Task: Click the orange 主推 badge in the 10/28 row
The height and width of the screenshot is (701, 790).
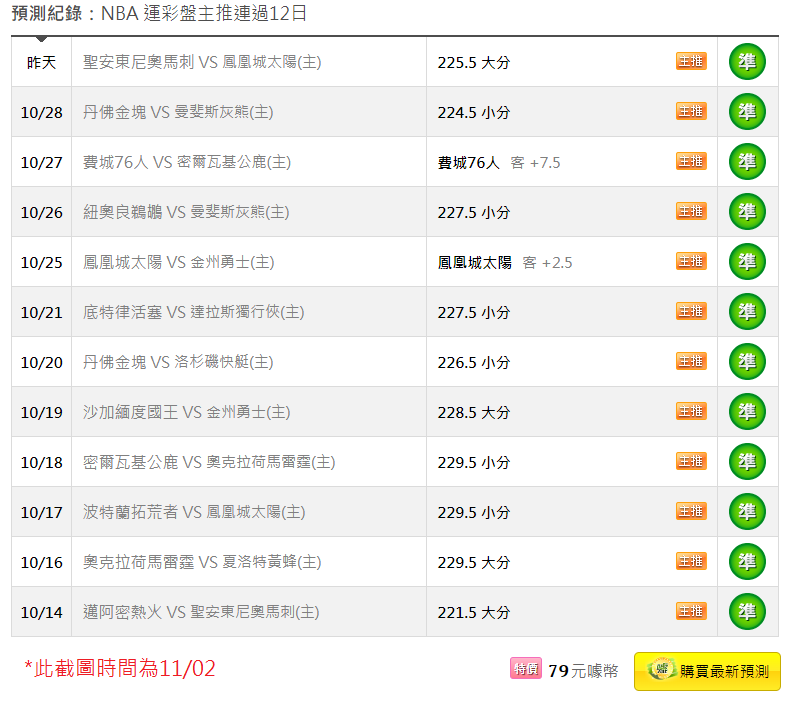Action: (691, 111)
